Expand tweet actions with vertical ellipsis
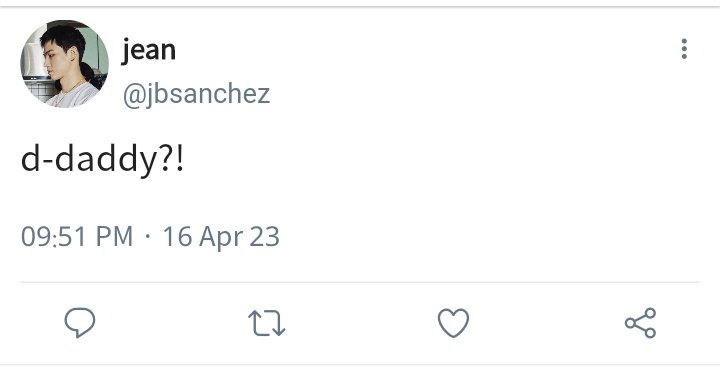 coord(684,49)
